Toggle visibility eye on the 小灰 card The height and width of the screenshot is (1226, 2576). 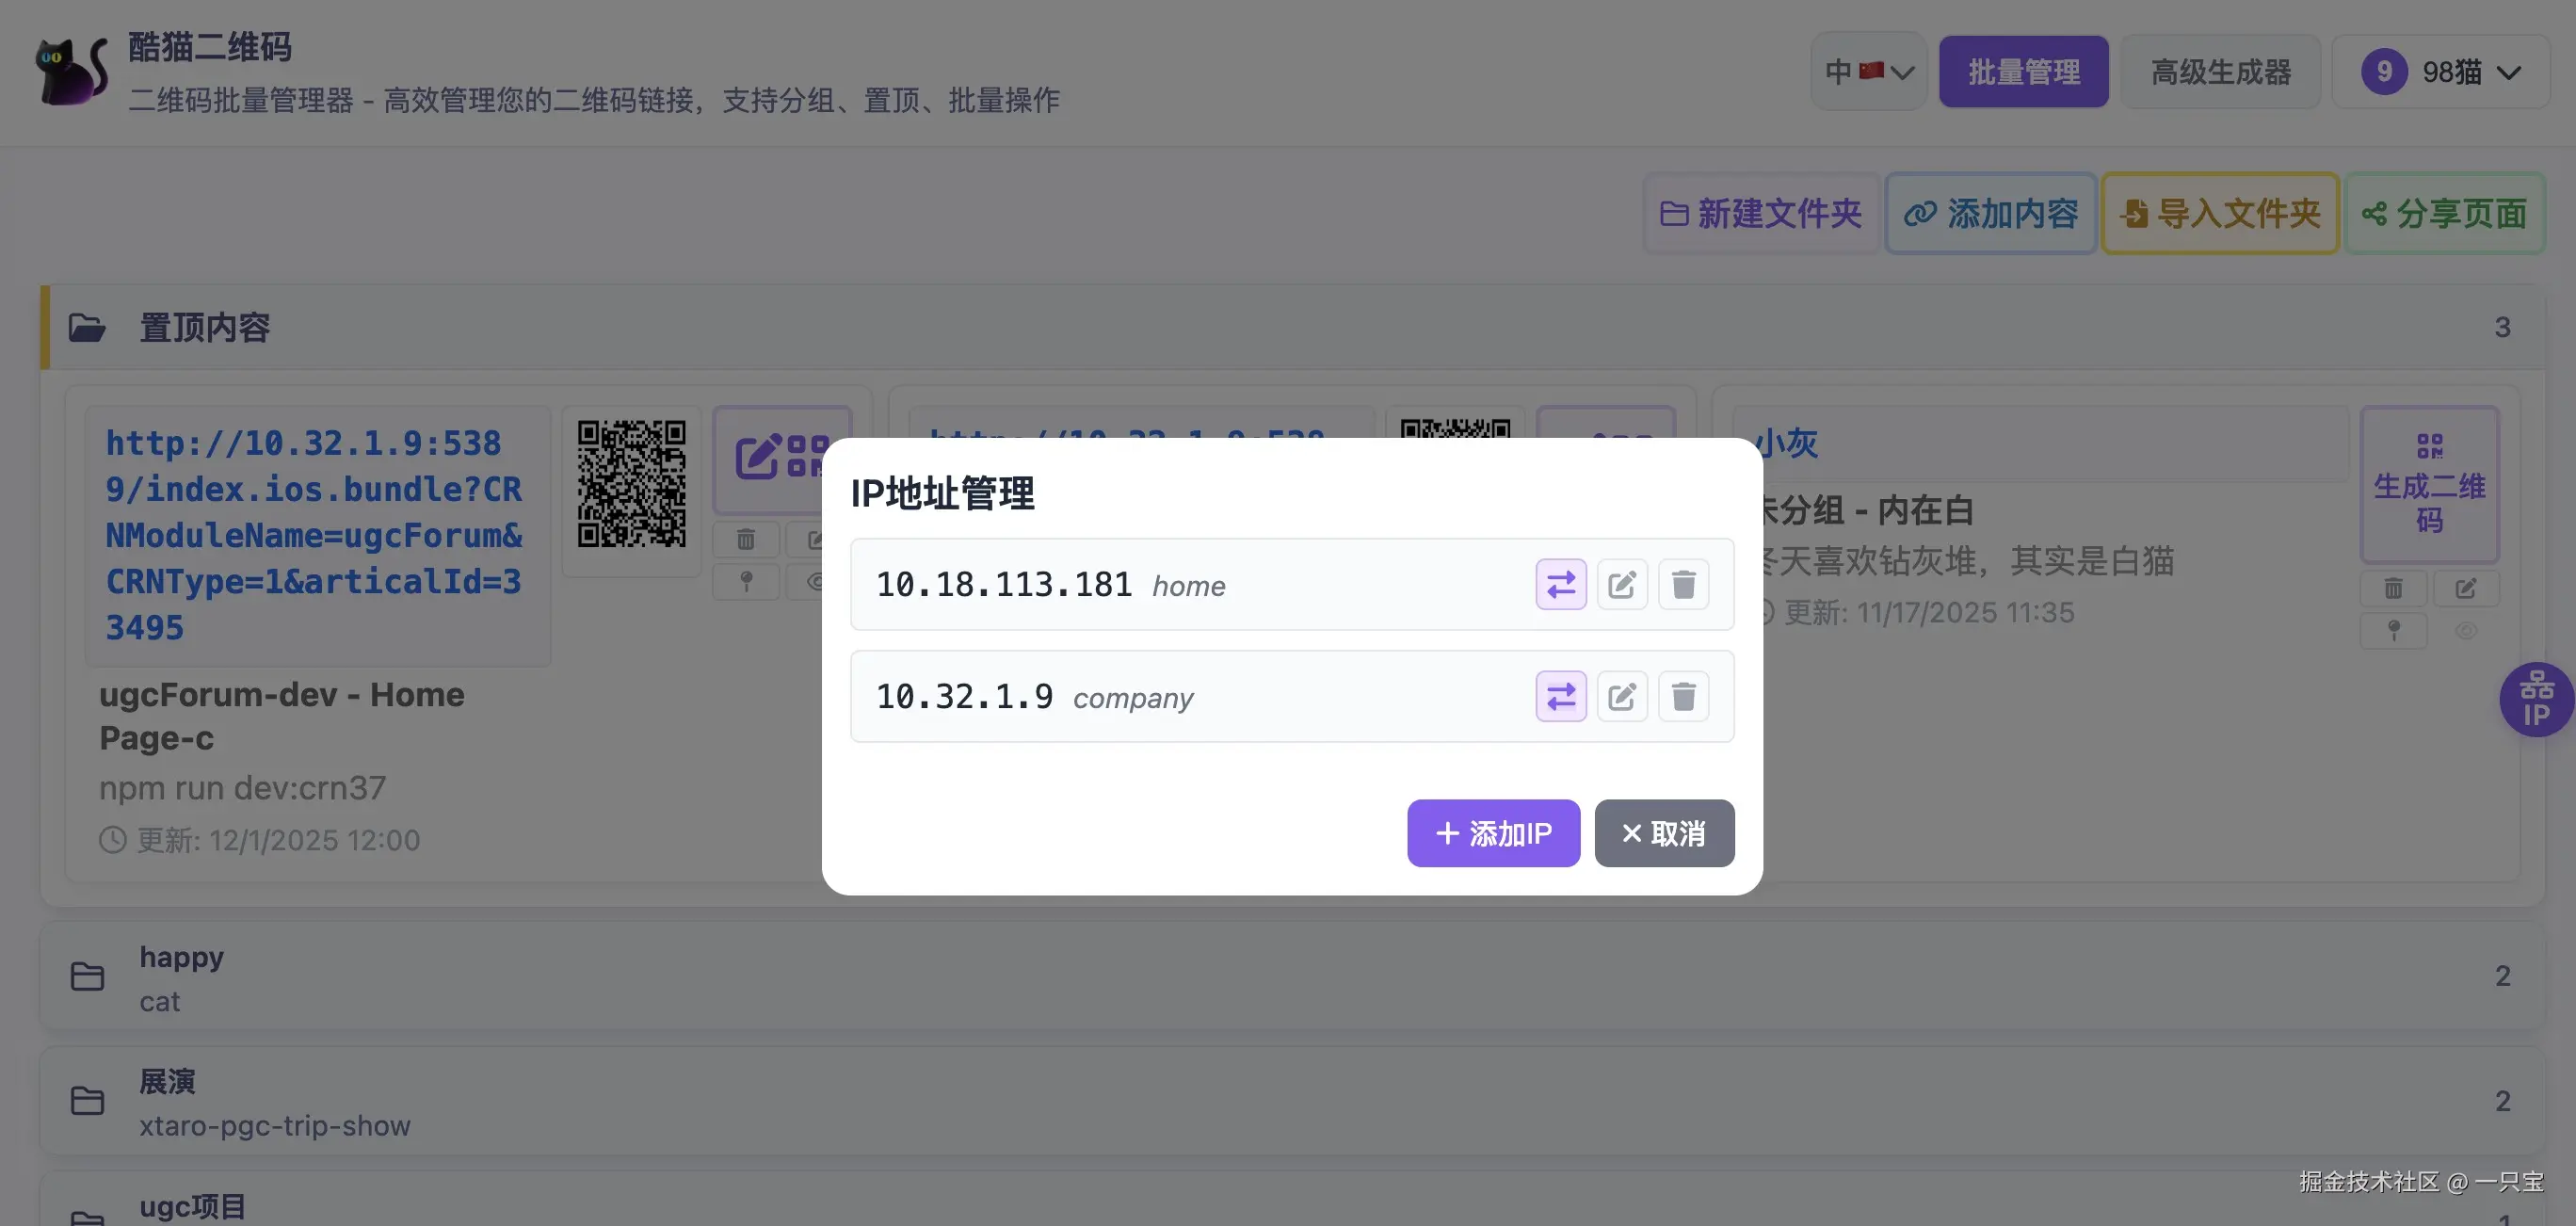click(x=2465, y=630)
